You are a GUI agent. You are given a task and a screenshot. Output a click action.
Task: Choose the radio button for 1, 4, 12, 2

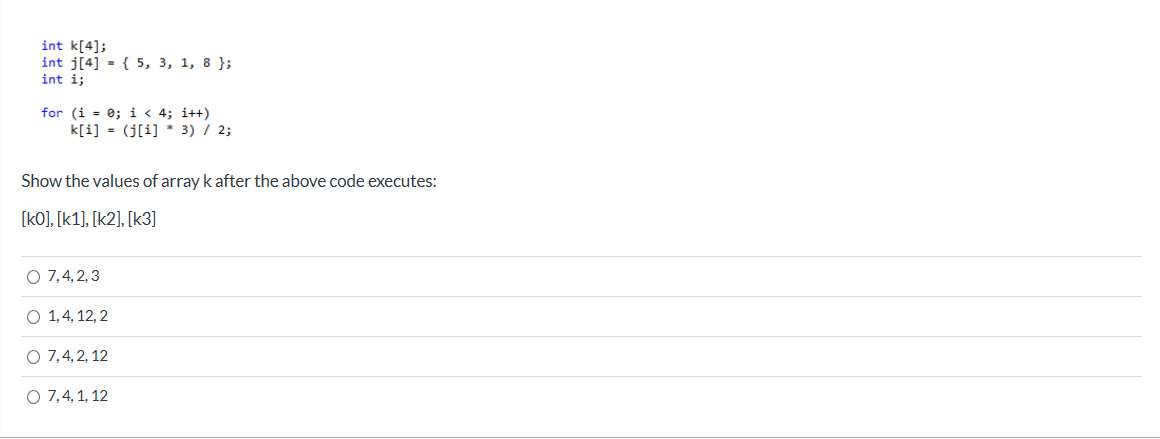33,317
